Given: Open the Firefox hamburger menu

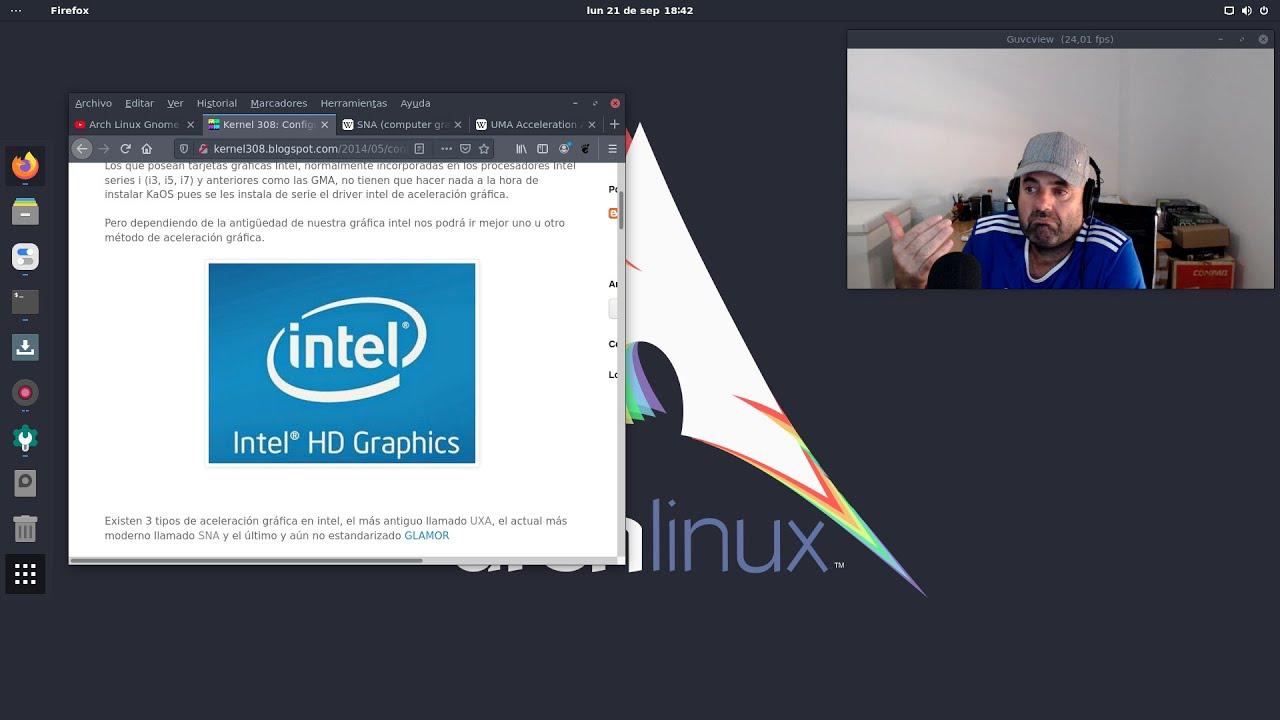Looking at the screenshot, I should (x=611, y=148).
